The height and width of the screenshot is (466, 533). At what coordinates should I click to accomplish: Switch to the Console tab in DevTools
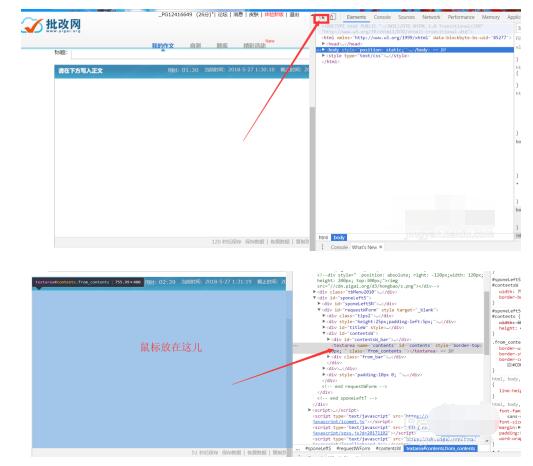[382, 17]
